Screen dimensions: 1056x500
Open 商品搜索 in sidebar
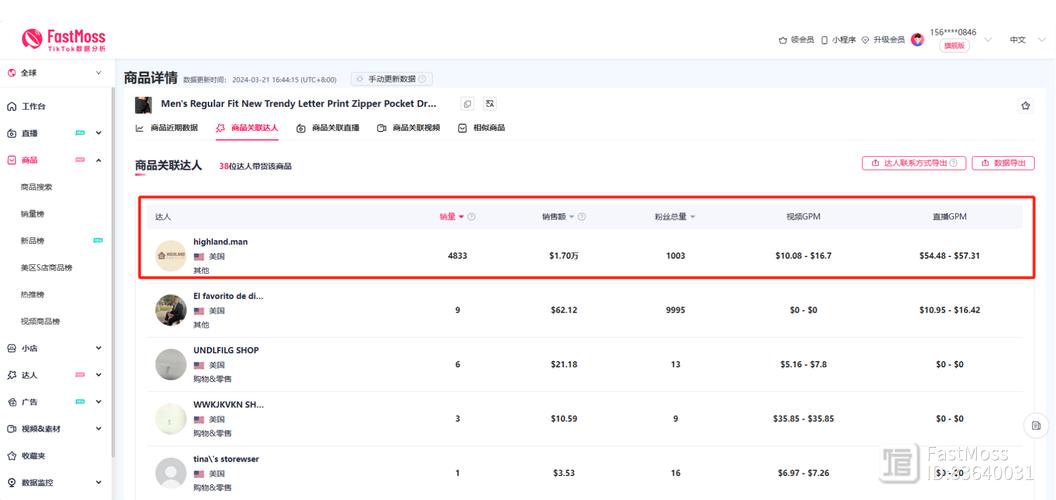pyautogui.click(x=36, y=187)
